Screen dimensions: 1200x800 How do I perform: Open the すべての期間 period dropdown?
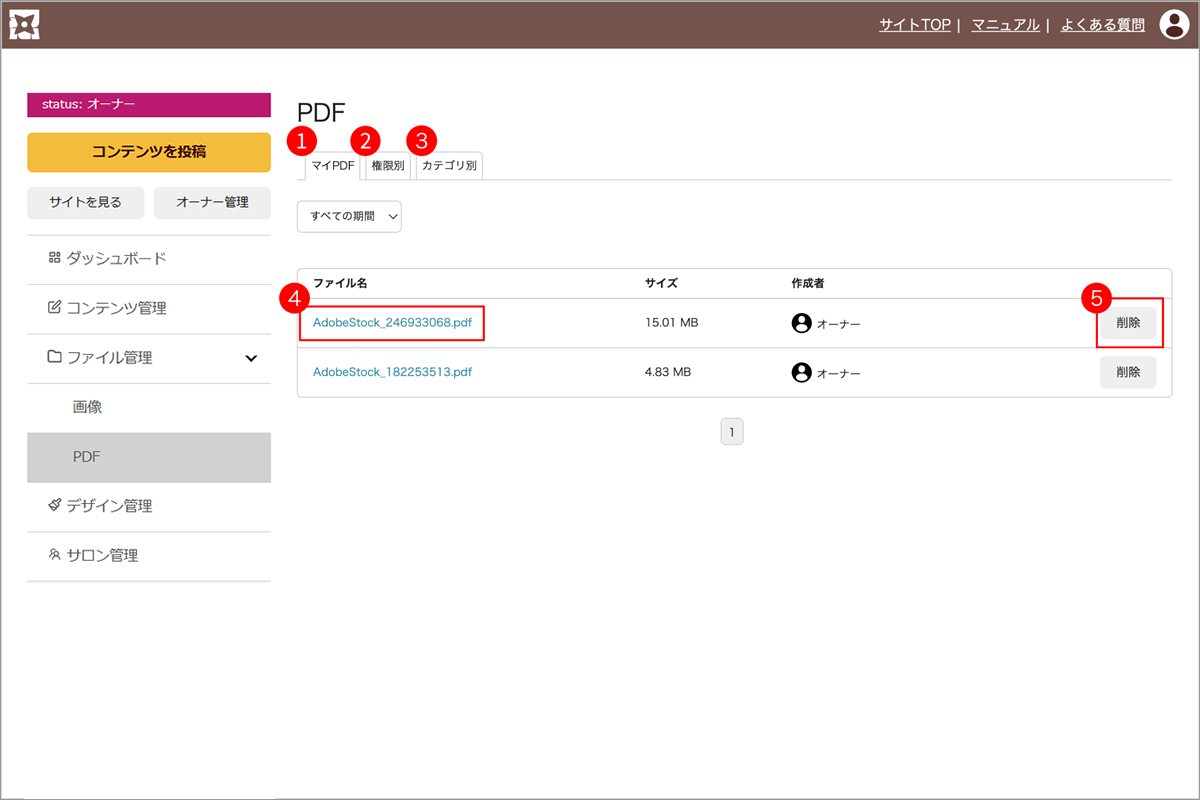click(x=349, y=217)
